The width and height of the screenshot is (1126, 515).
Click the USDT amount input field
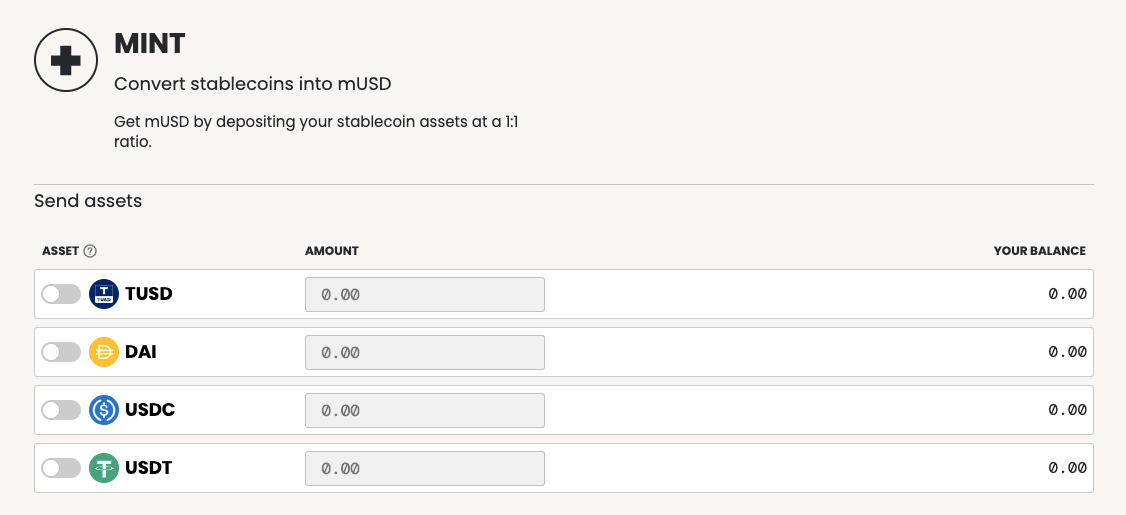click(424, 468)
